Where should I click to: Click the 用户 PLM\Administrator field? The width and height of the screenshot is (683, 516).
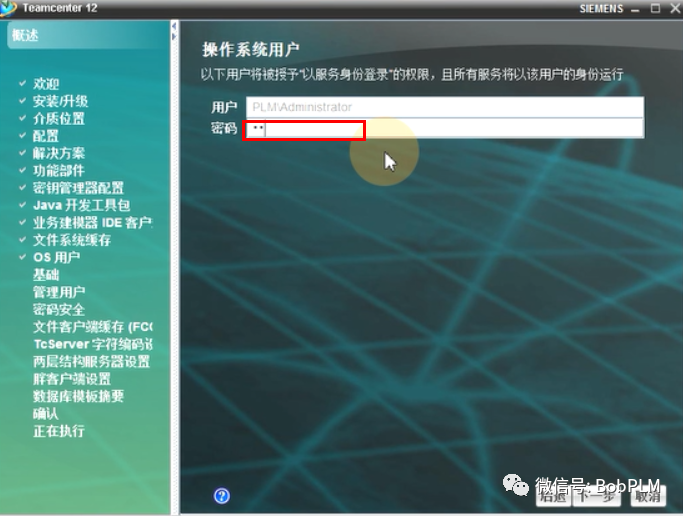(445, 107)
